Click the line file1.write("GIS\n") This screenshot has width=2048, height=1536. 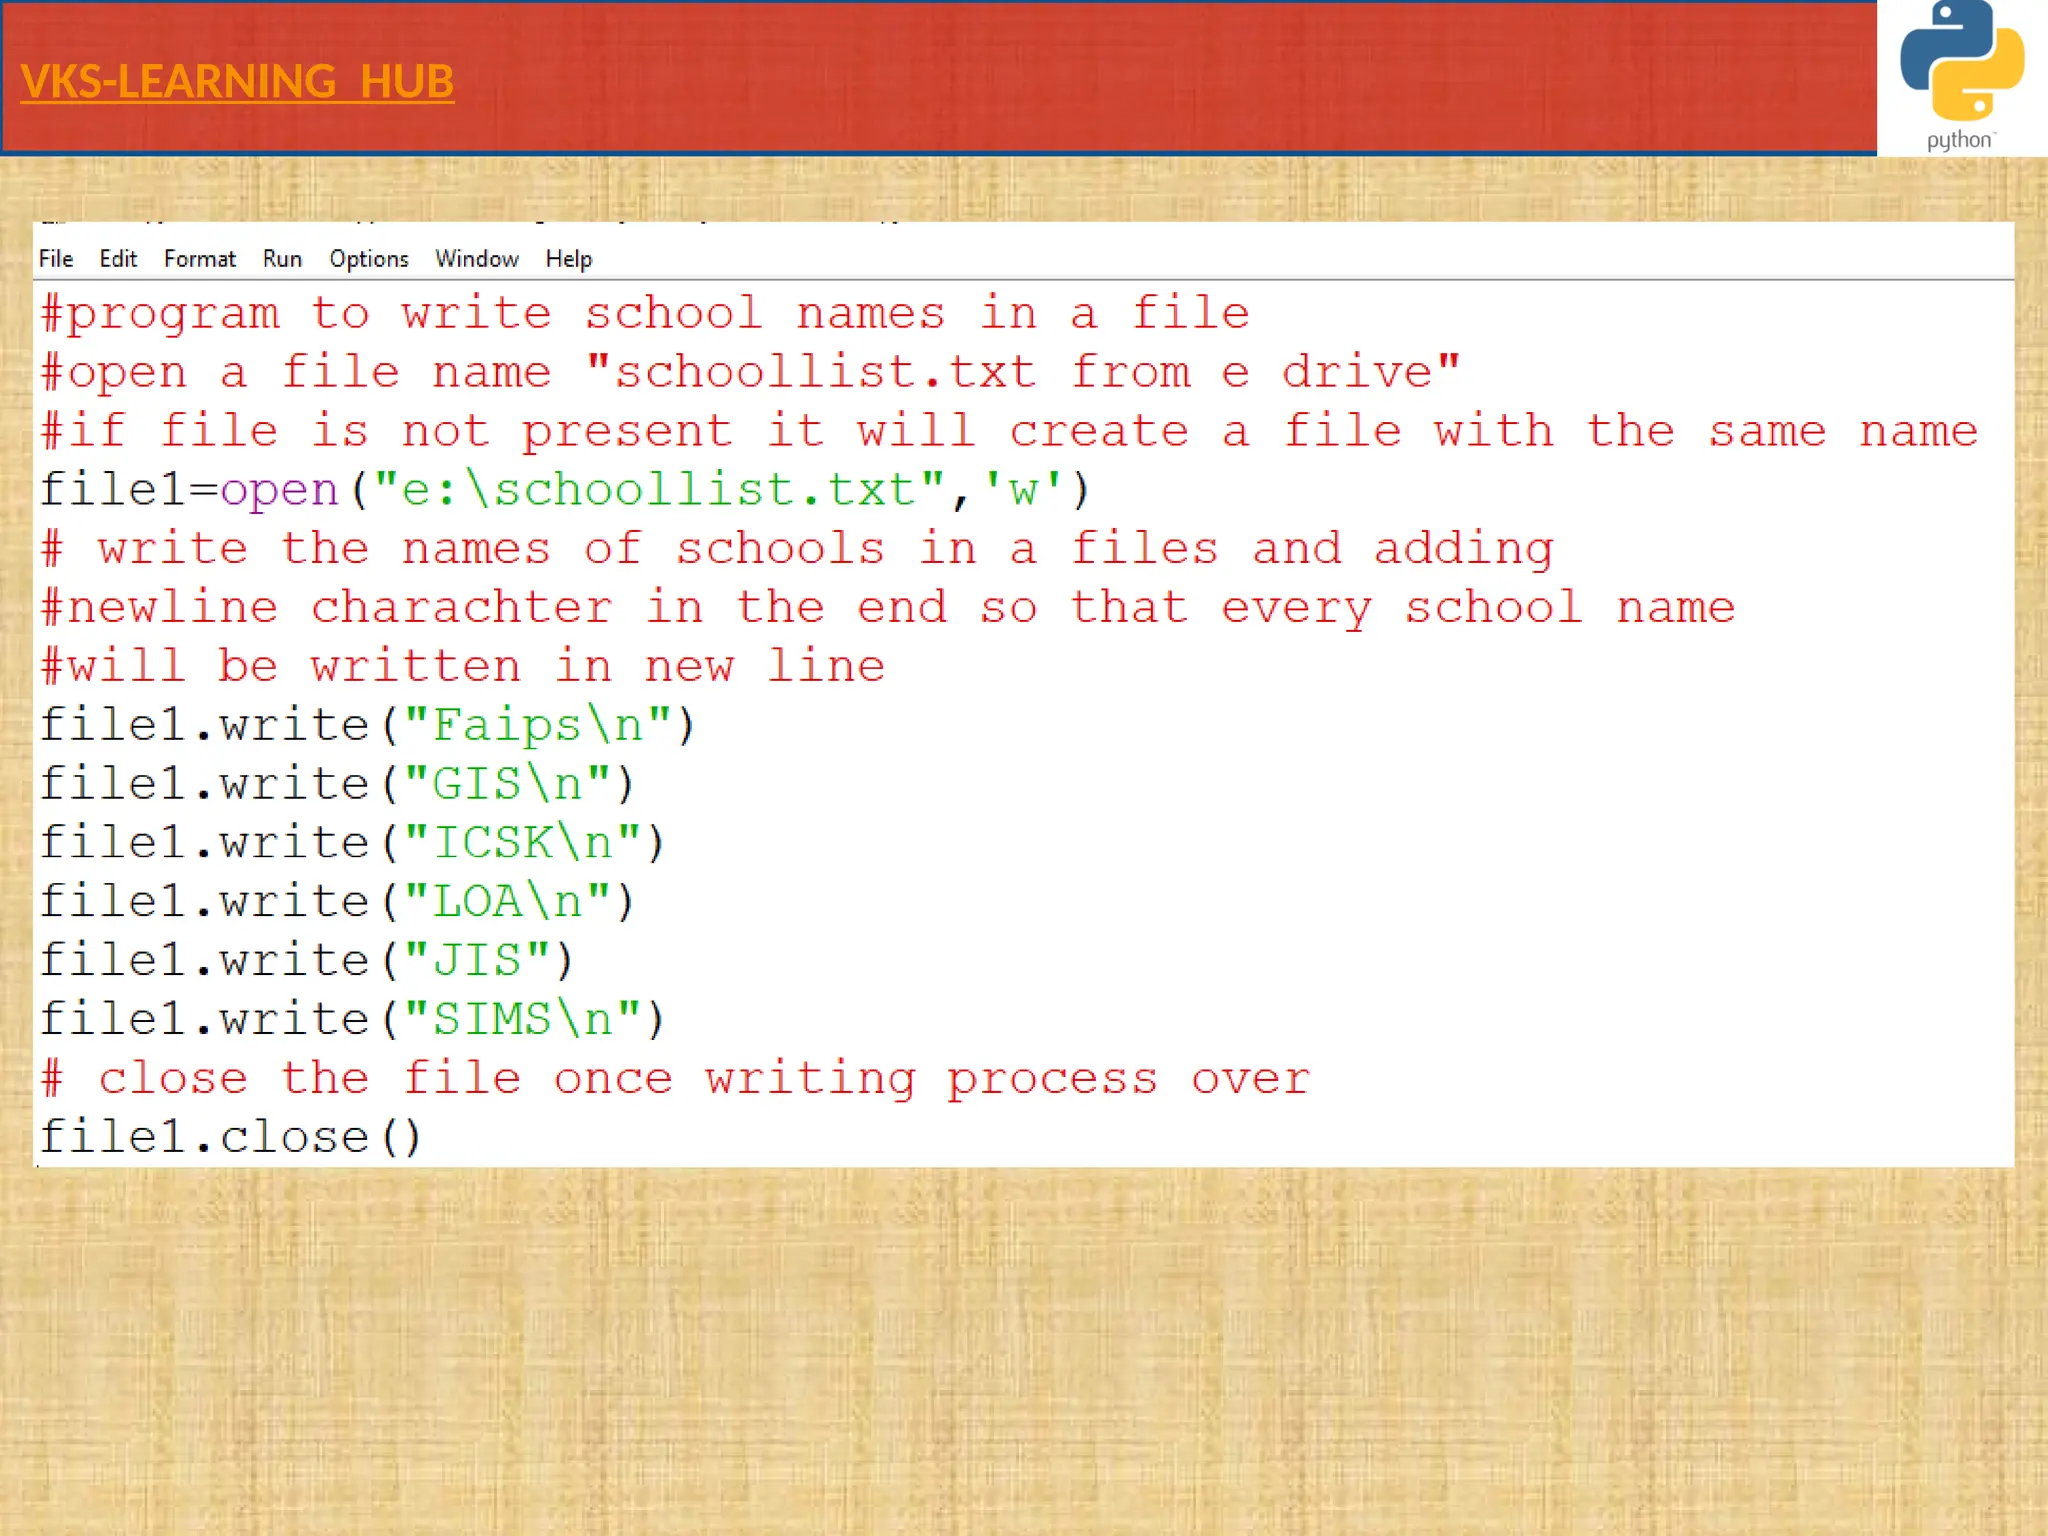[337, 784]
